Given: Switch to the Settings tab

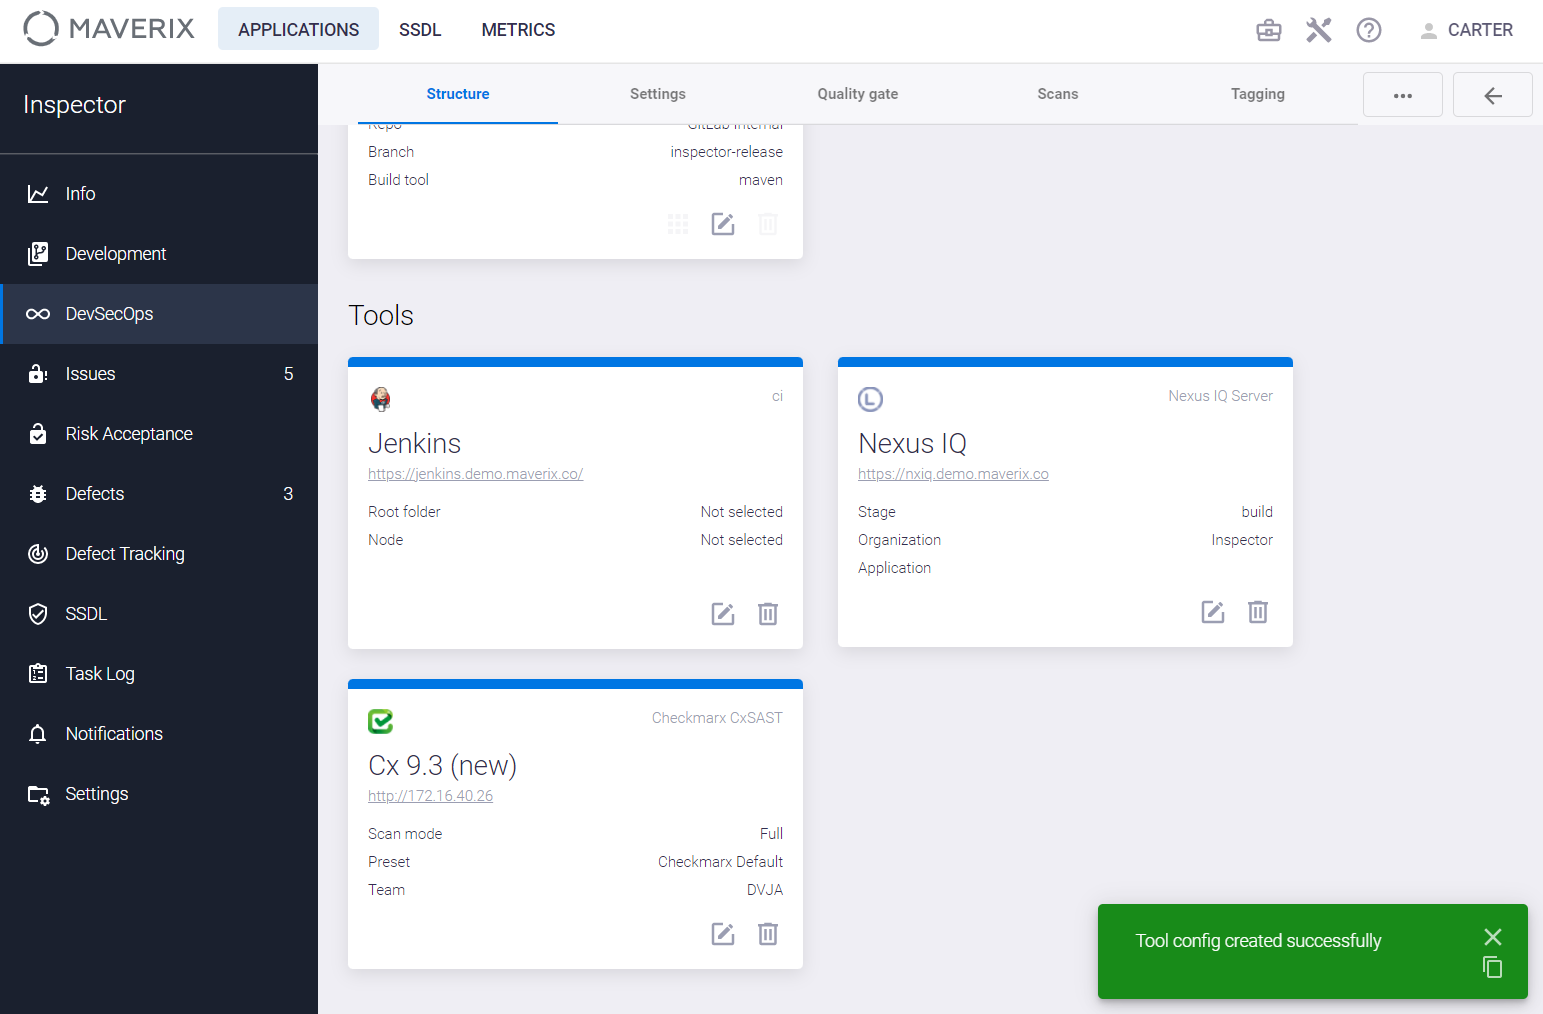Looking at the screenshot, I should pyautogui.click(x=658, y=94).
